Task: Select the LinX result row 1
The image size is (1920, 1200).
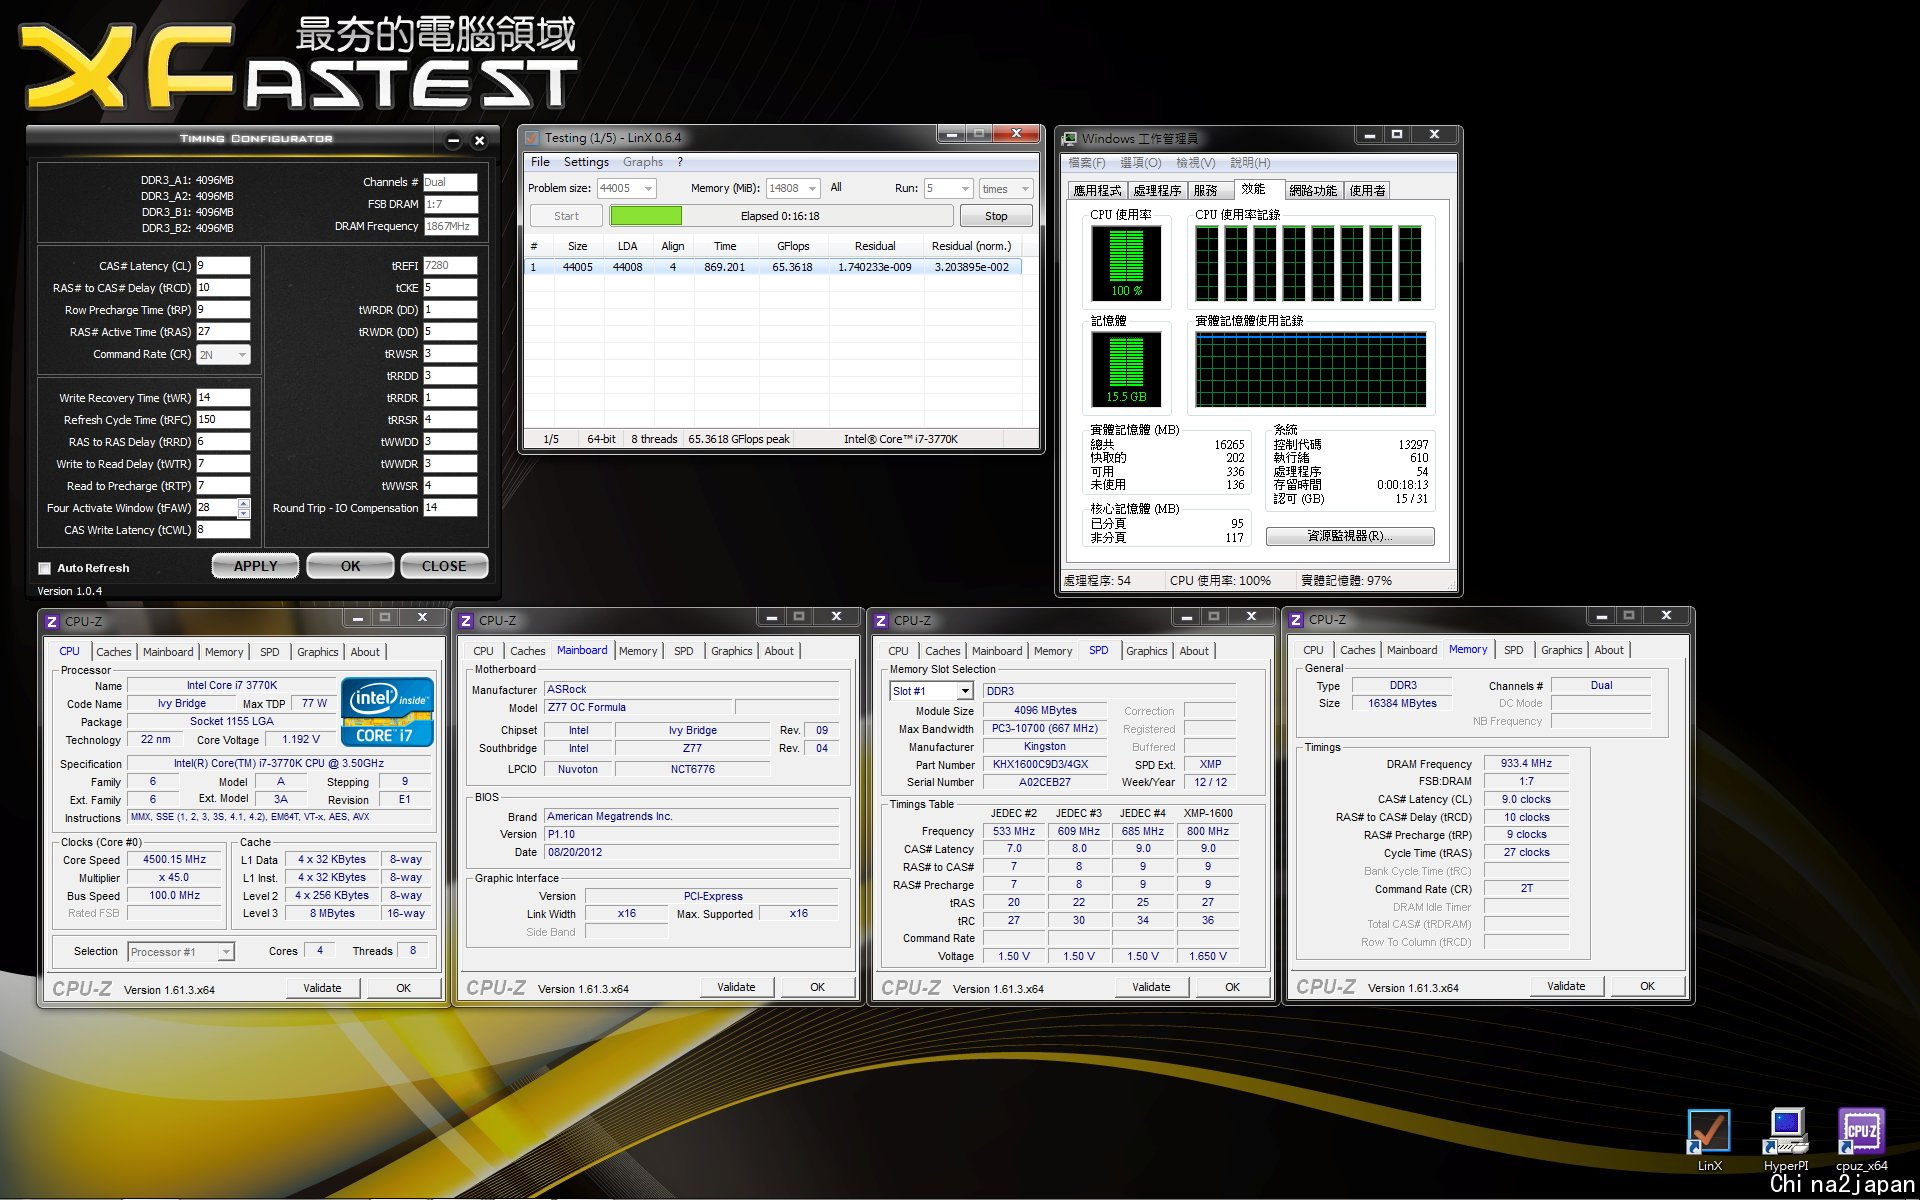Action: click(775, 268)
